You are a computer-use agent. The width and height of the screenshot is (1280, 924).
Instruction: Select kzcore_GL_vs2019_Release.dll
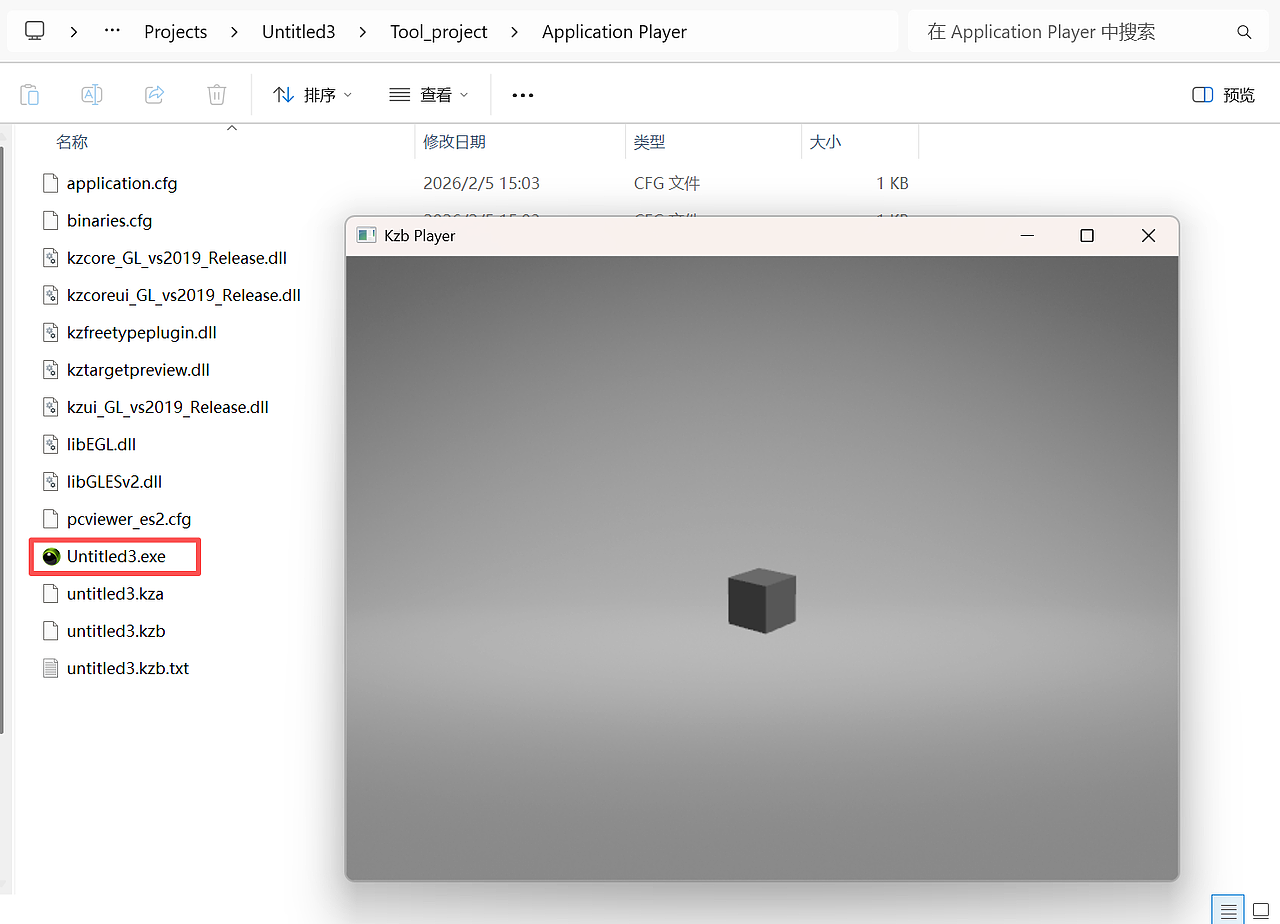(x=177, y=258)
